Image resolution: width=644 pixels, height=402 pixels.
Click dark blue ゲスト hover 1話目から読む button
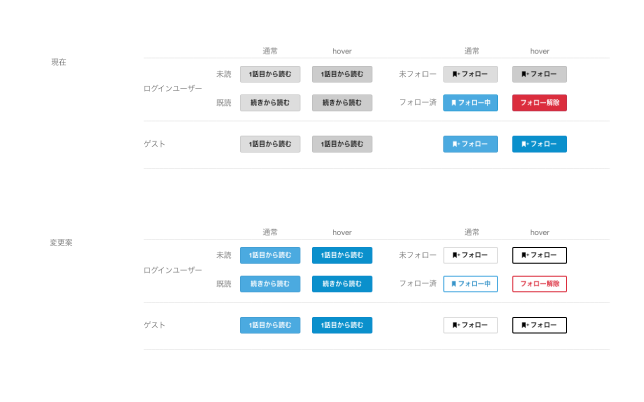pos(342,325)
